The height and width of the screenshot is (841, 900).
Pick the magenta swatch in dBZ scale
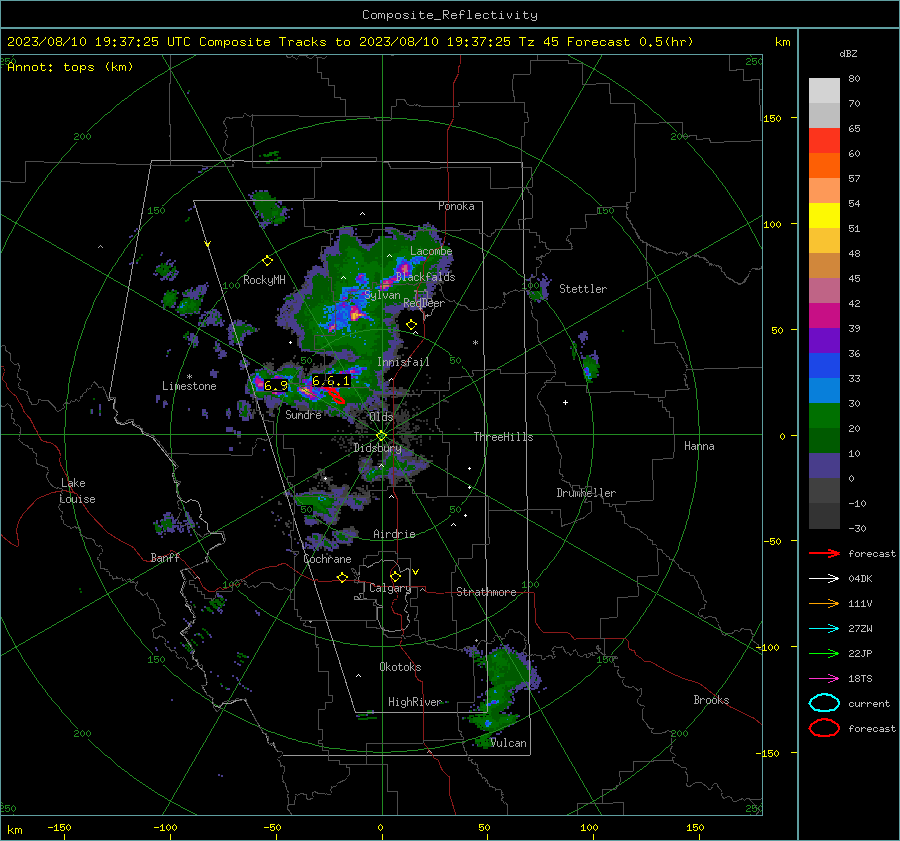tap(824, 316)
